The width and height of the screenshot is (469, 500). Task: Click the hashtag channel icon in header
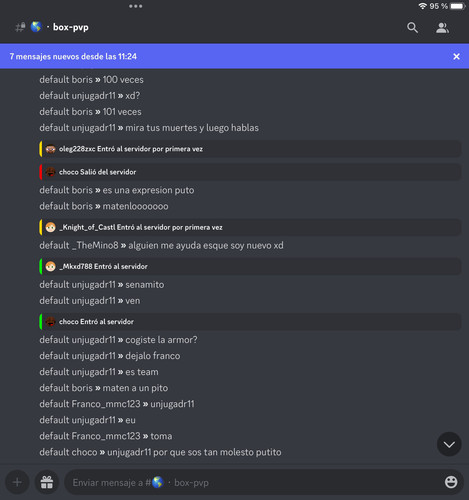20,27
